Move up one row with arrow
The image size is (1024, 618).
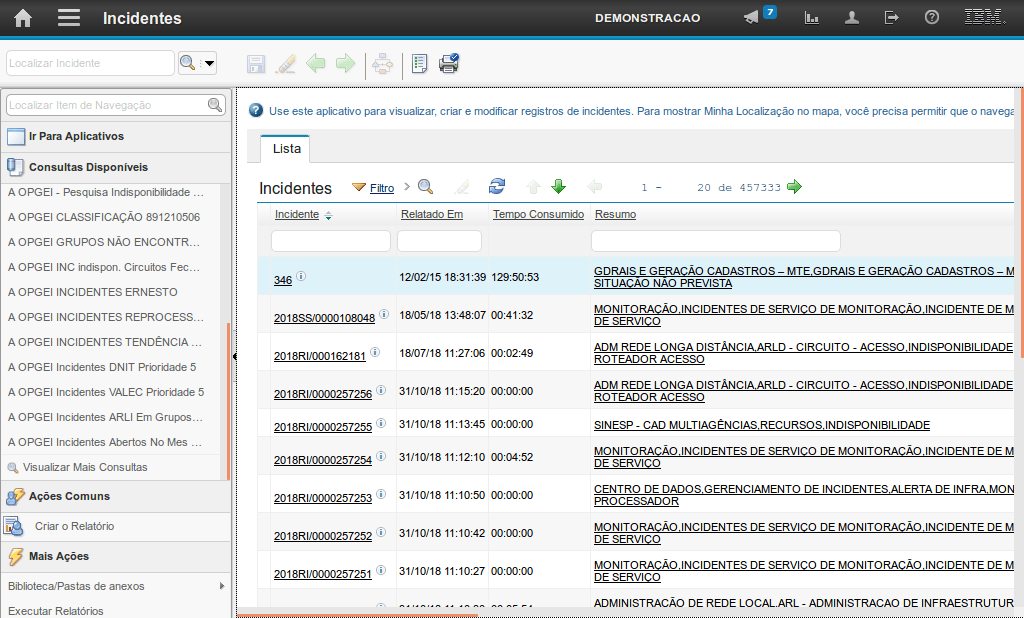tap(534, 187)
